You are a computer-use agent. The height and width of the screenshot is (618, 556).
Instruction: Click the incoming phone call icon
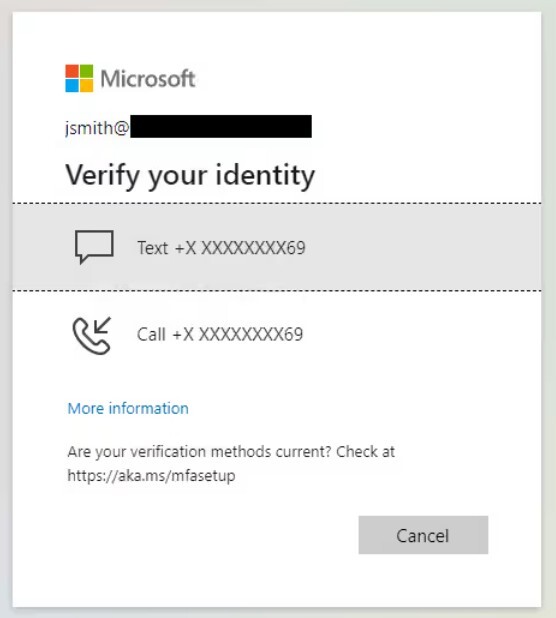(x=92, y=335)
